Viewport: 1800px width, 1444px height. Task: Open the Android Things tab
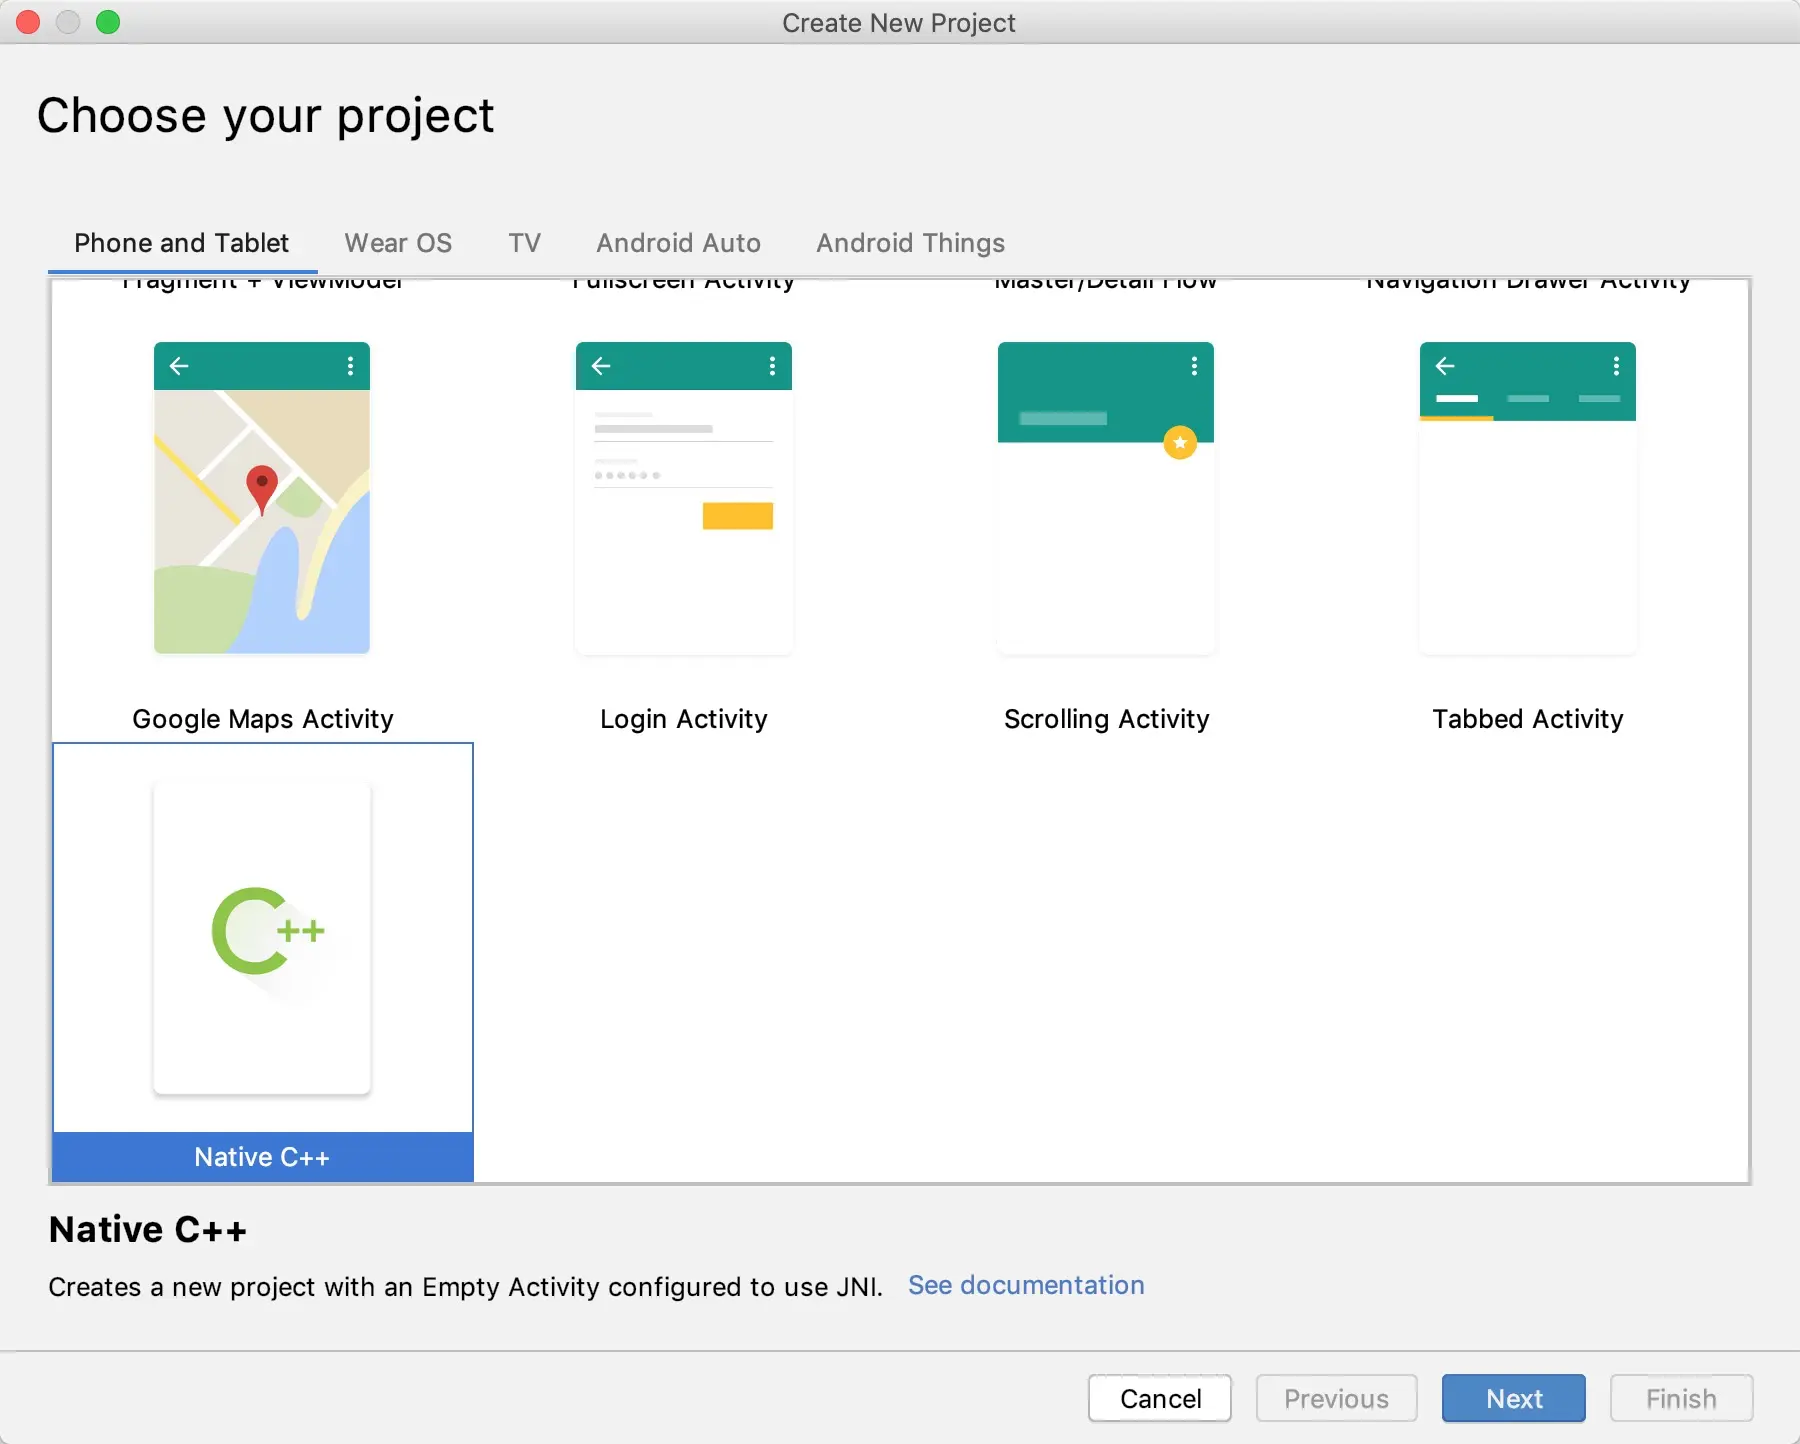click(910, 243)
